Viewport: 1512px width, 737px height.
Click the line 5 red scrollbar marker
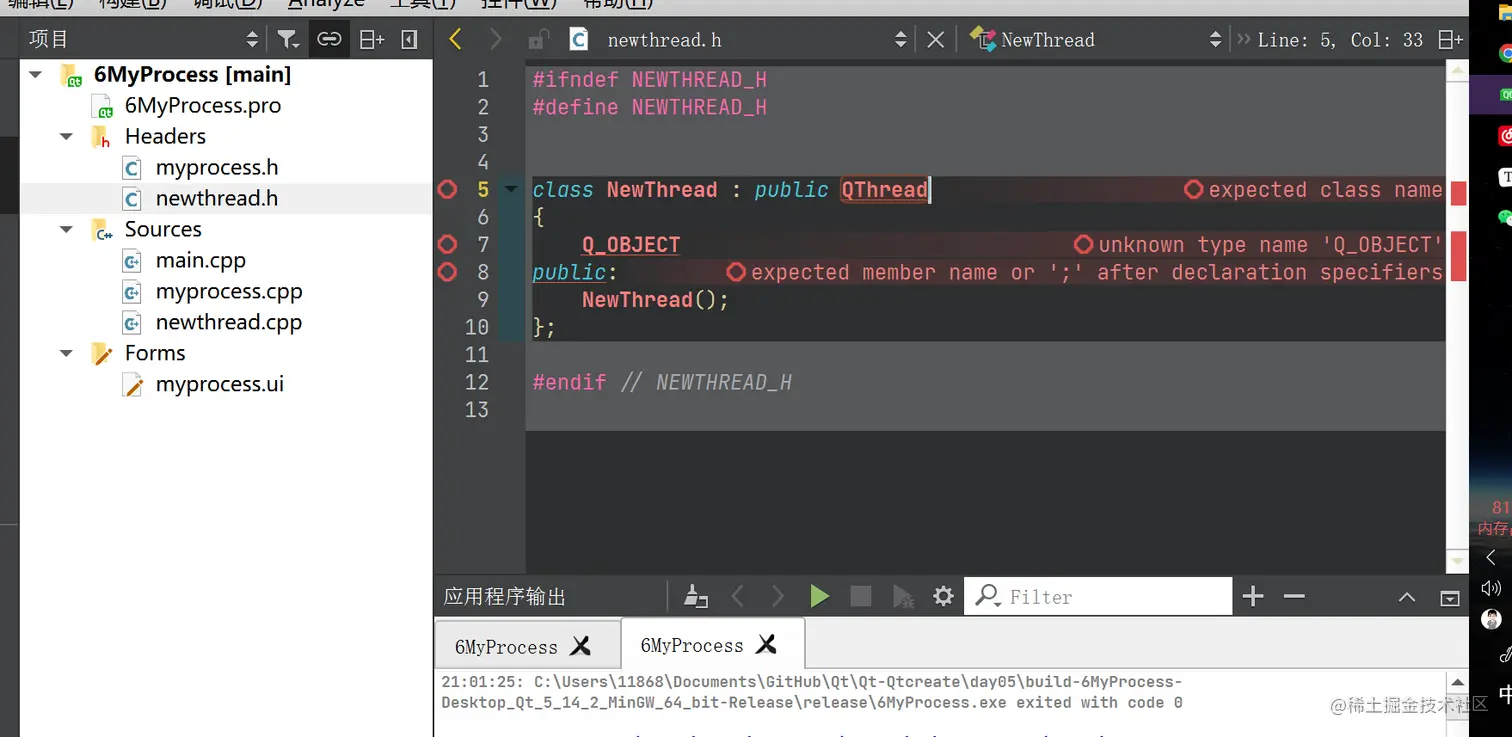pos(1458,193)
